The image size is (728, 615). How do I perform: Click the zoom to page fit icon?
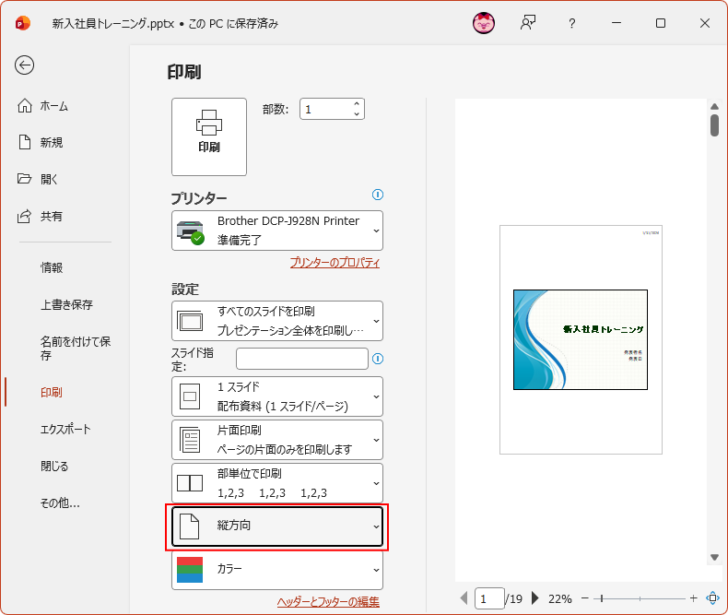713,598
